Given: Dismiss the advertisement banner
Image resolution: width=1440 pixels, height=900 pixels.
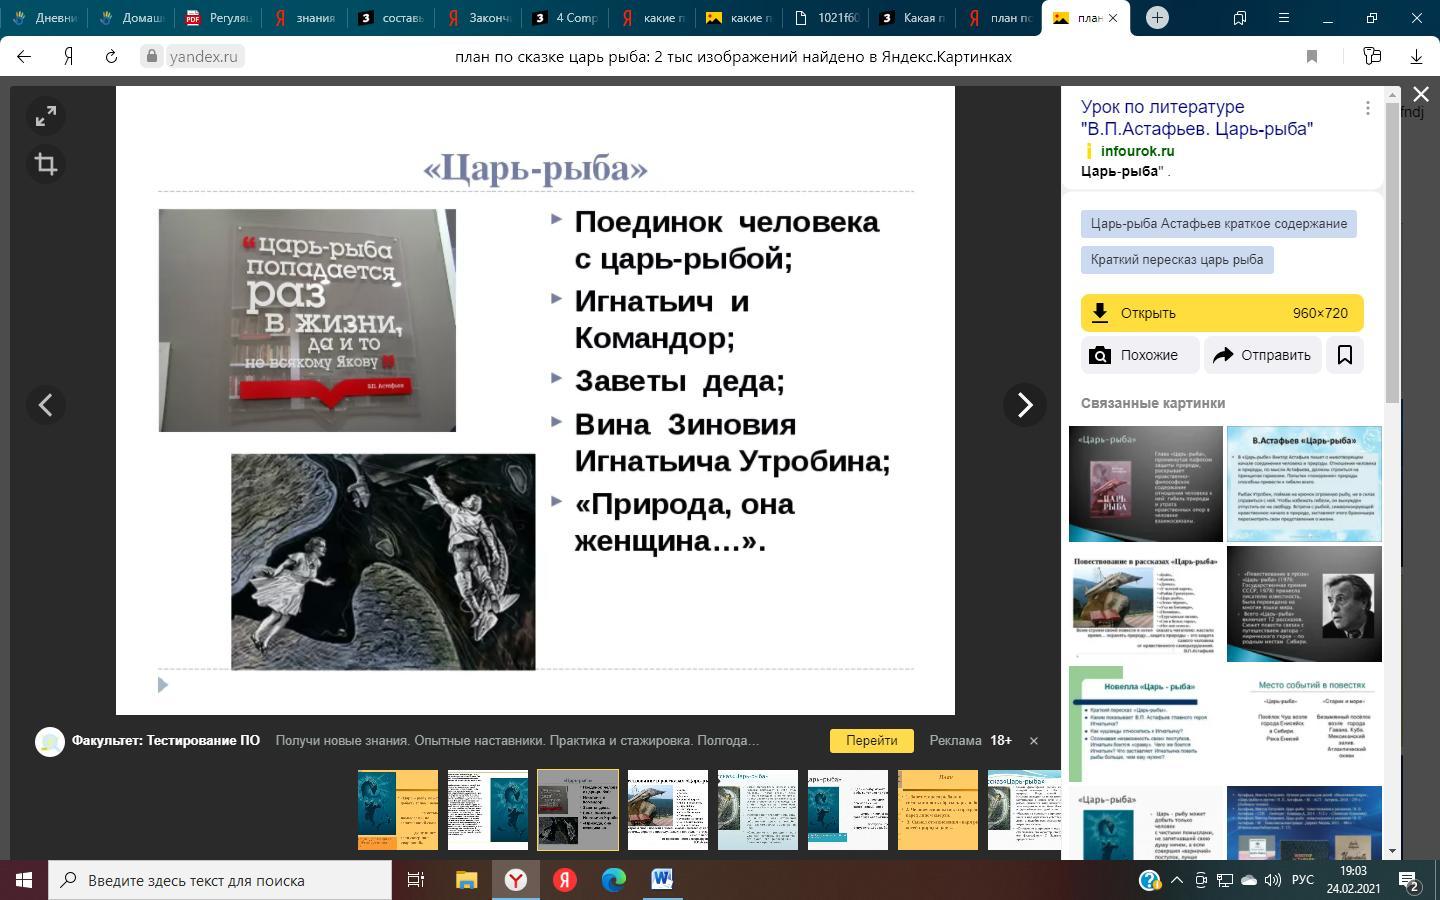Looking at the screenshot, I should 1034,741.
